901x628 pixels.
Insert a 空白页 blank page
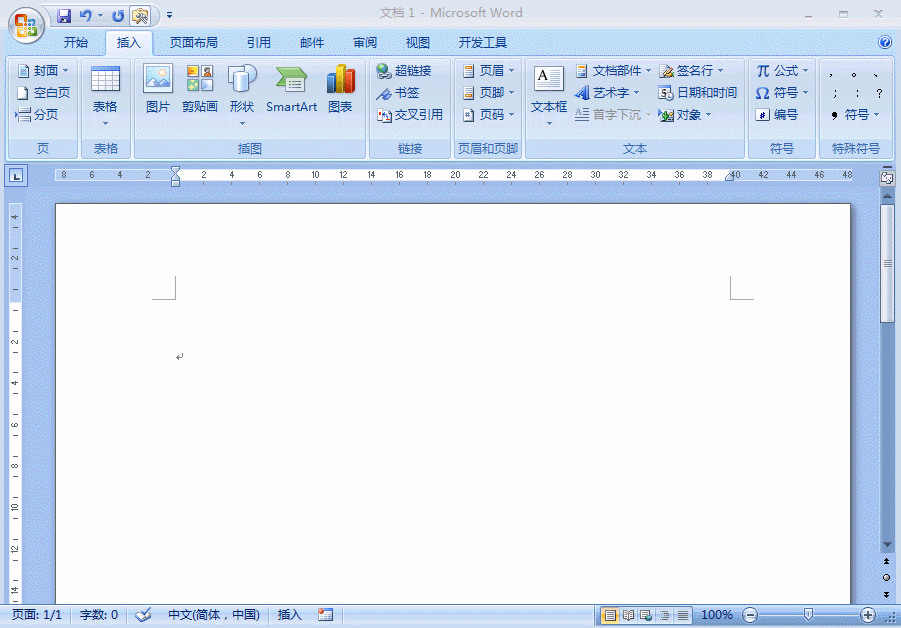44,93
